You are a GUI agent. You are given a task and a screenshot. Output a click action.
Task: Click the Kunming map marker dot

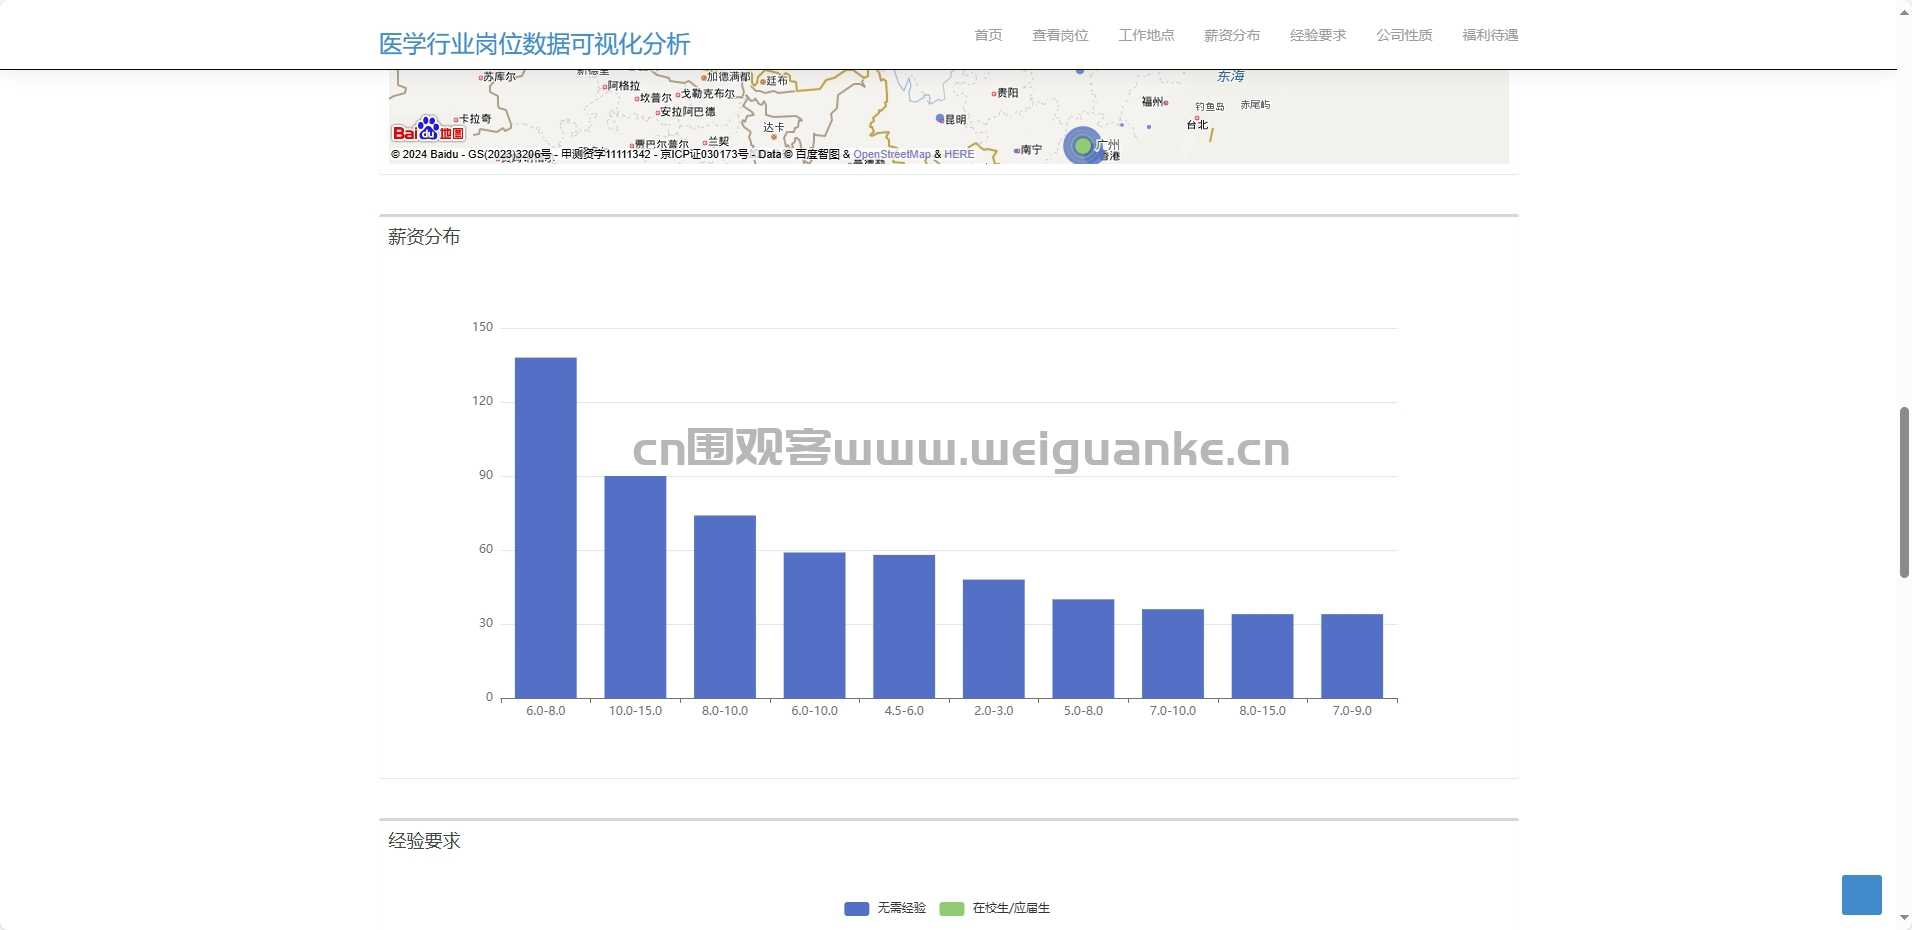940,119
